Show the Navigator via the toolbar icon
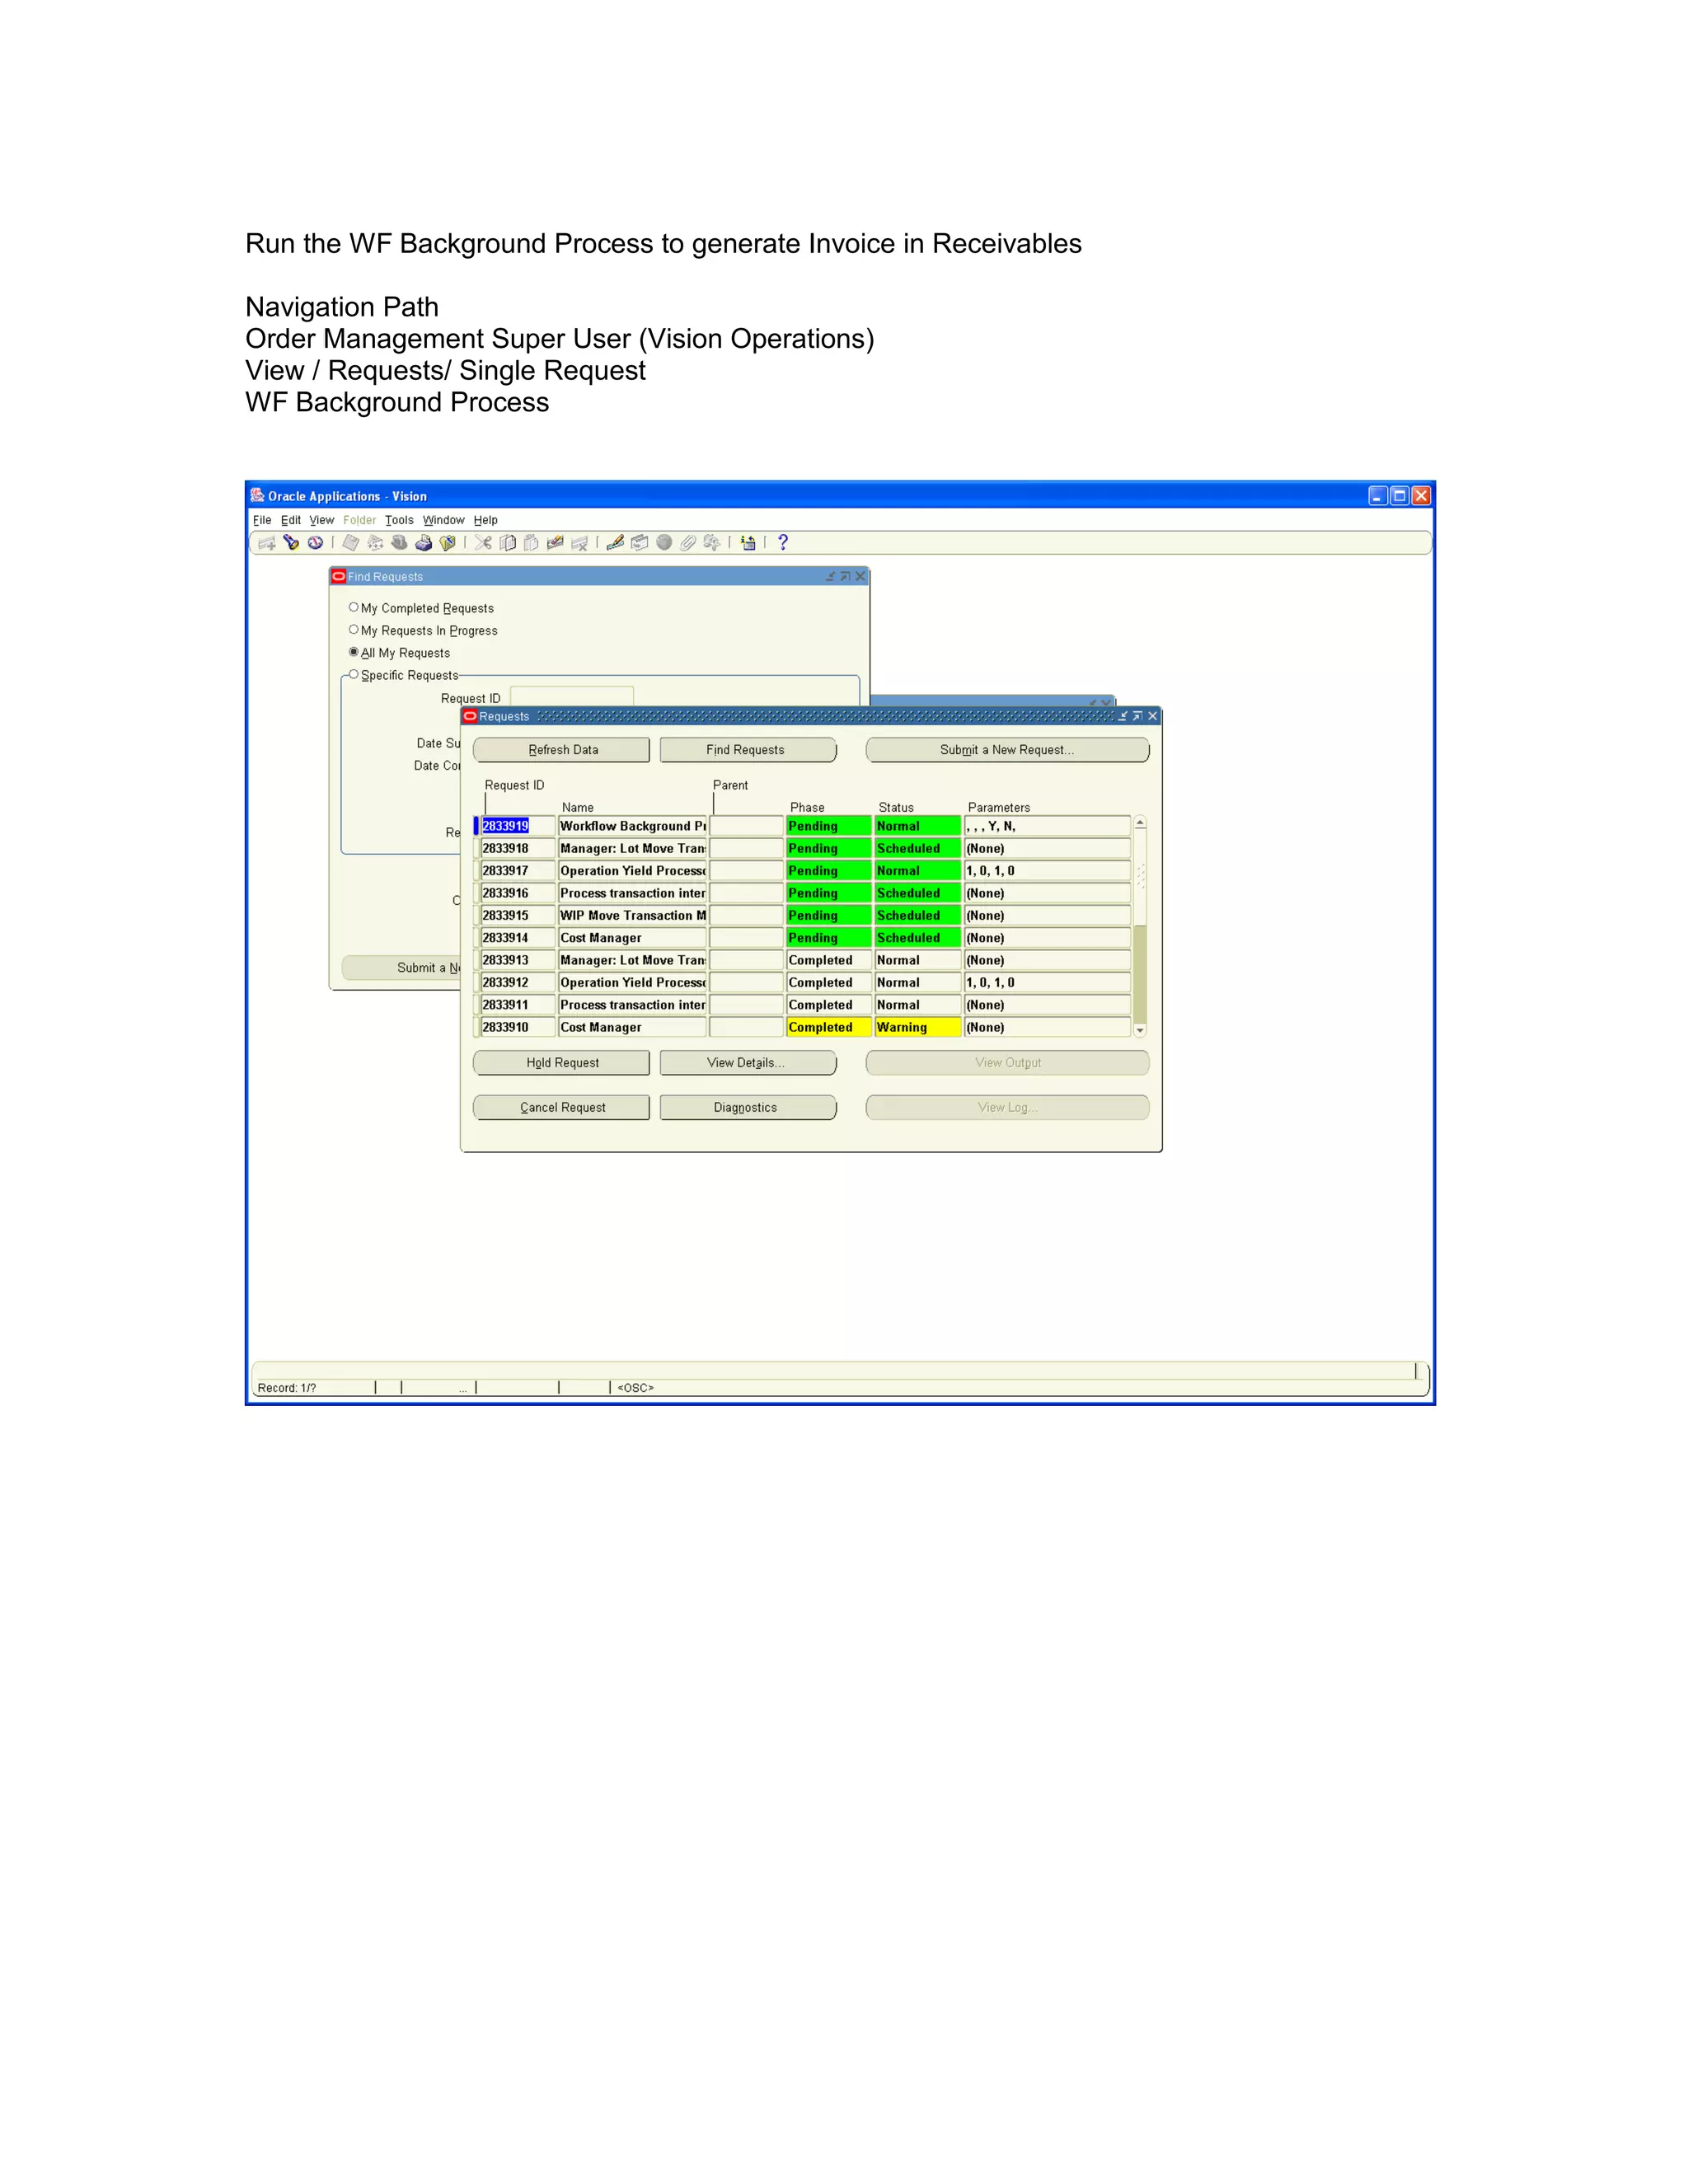Screen dimensions: 1688x2184 [315, 543]
